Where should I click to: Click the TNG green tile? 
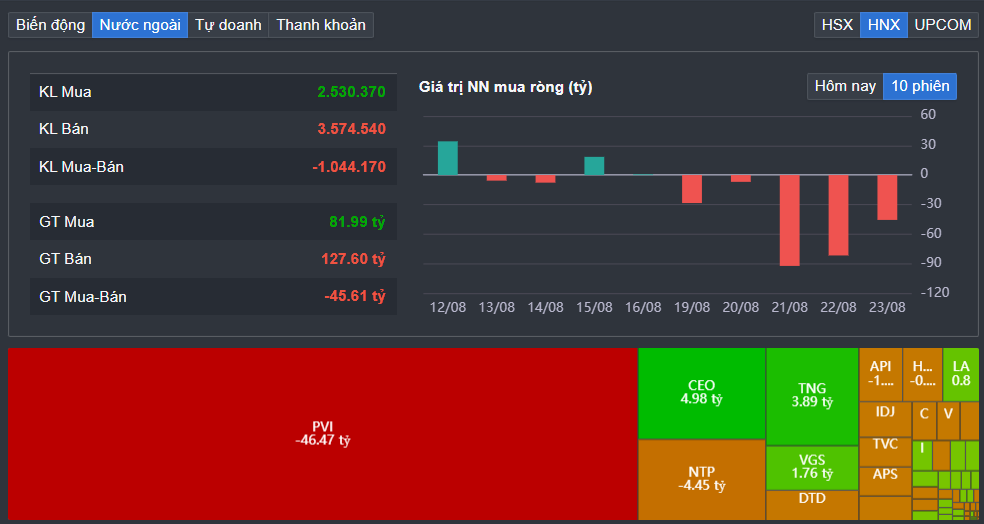[812, 395]
